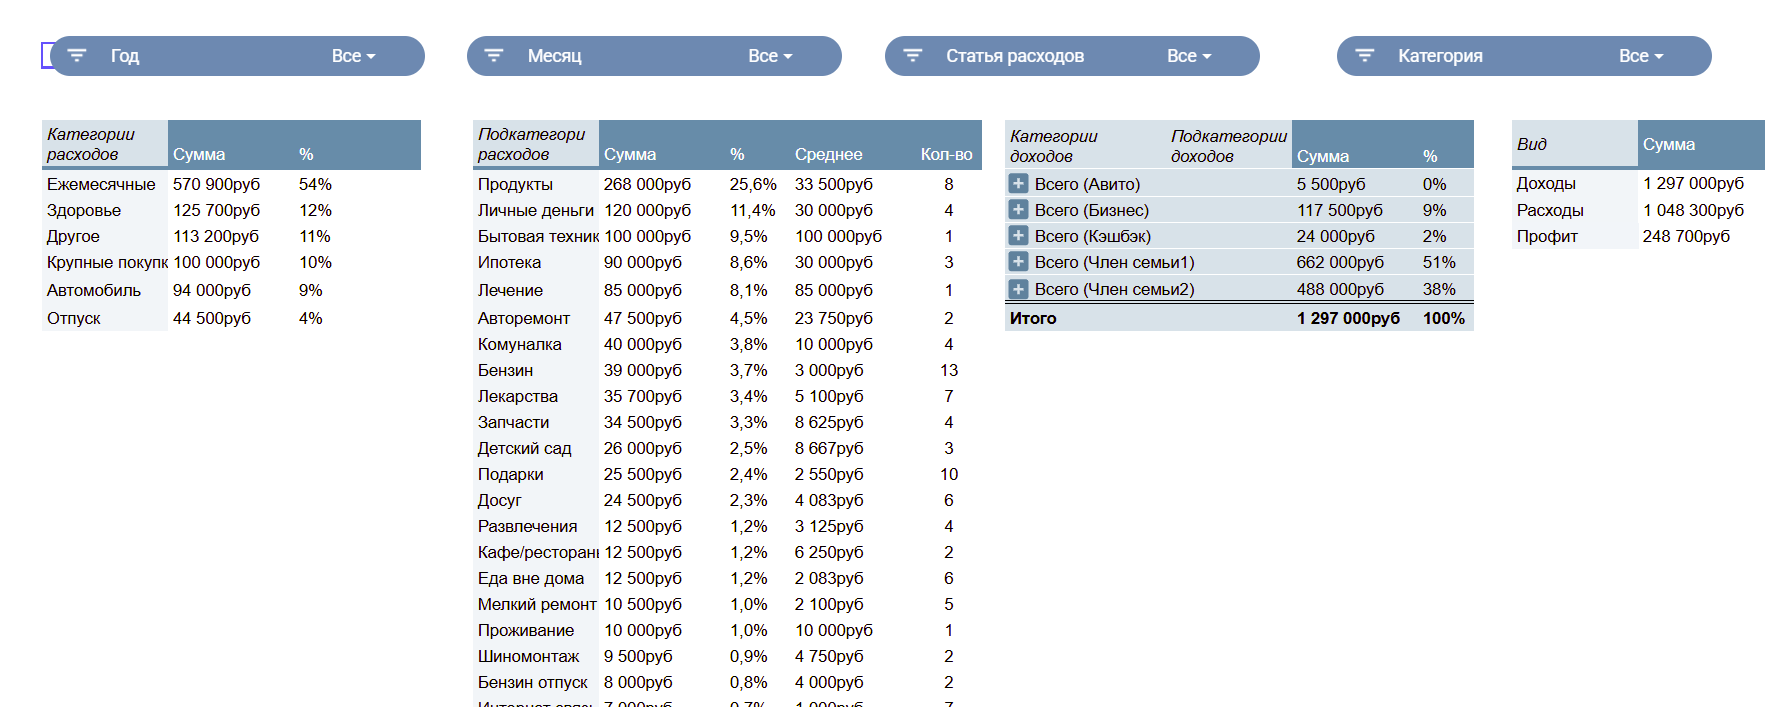The width and height of the screenshot is (1768, 707).
Task: Open the Месяц slicer Все dropdown
Action: [770, 56]
